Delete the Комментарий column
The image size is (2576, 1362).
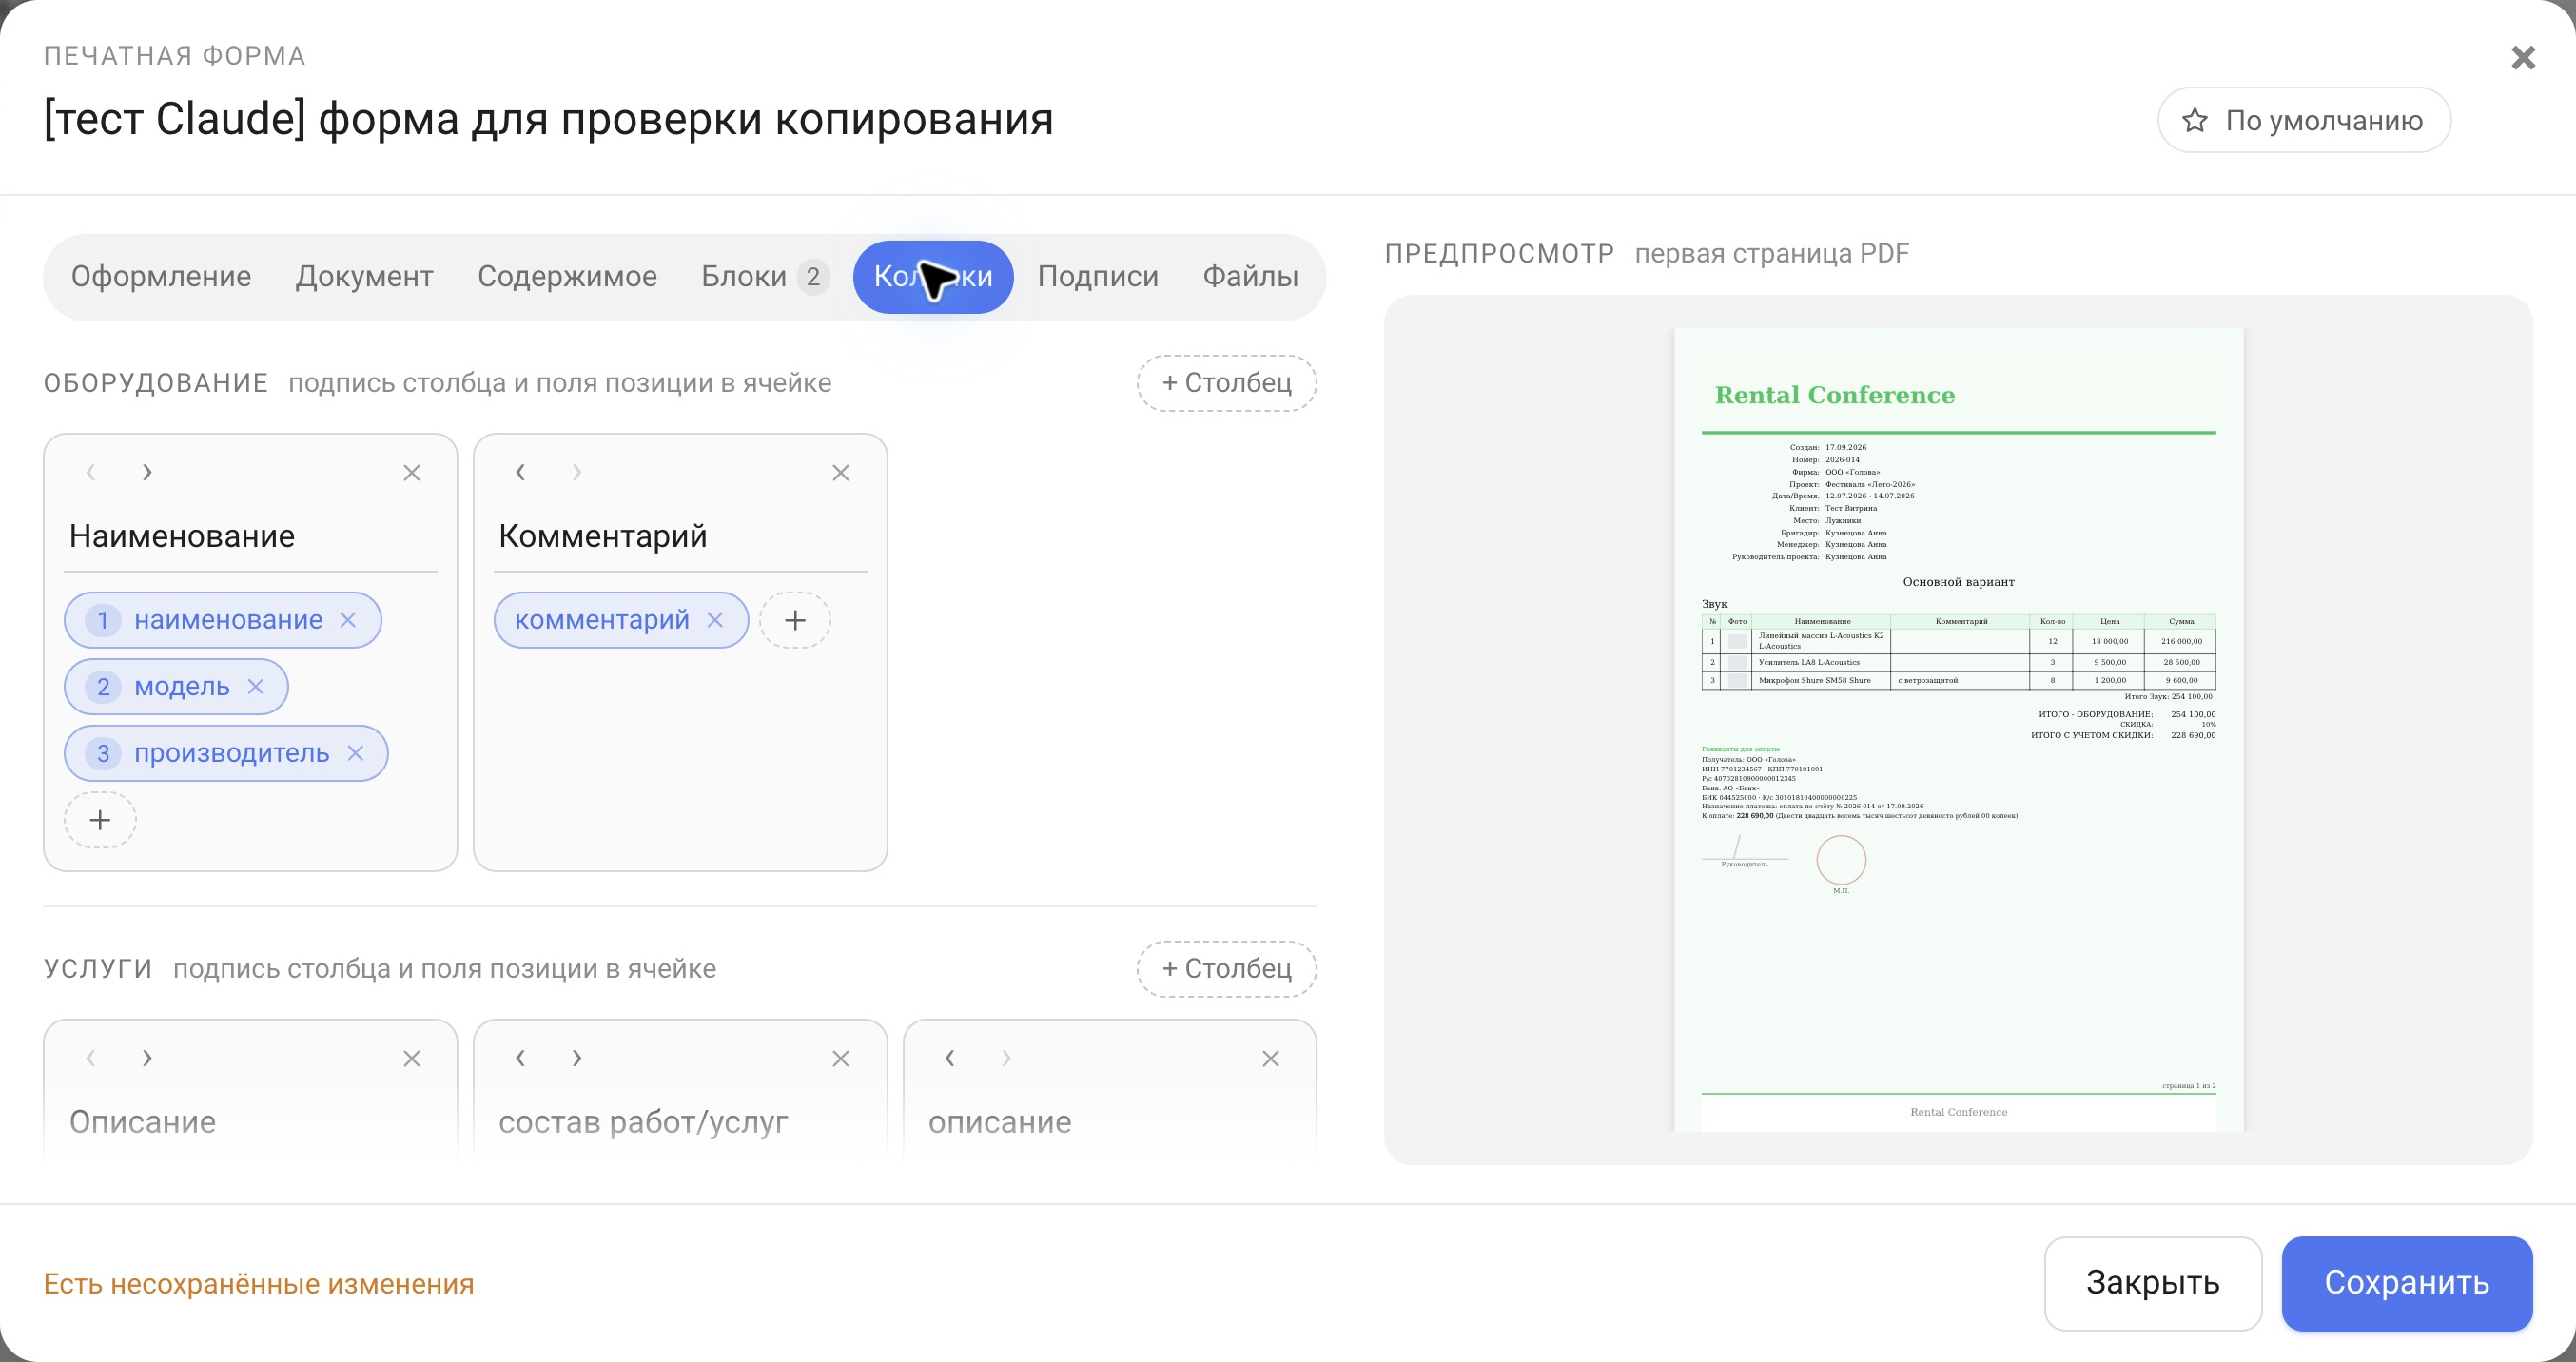coord(840,473)
